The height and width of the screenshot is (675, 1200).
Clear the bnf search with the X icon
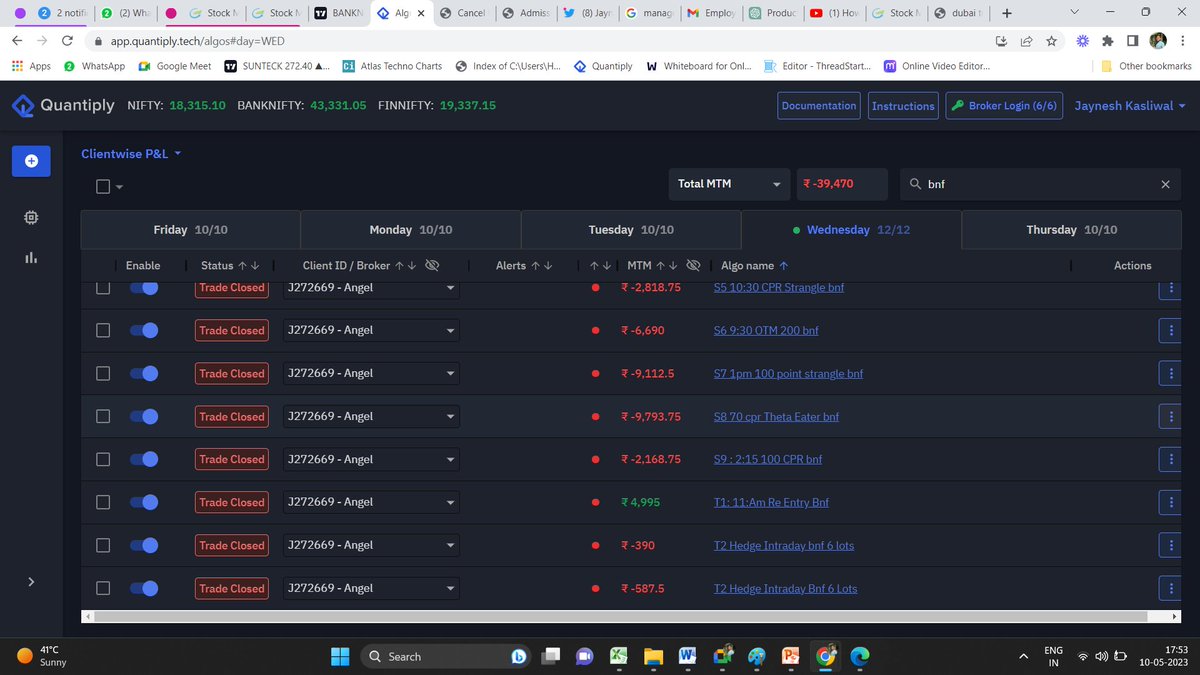point(1165,184)
